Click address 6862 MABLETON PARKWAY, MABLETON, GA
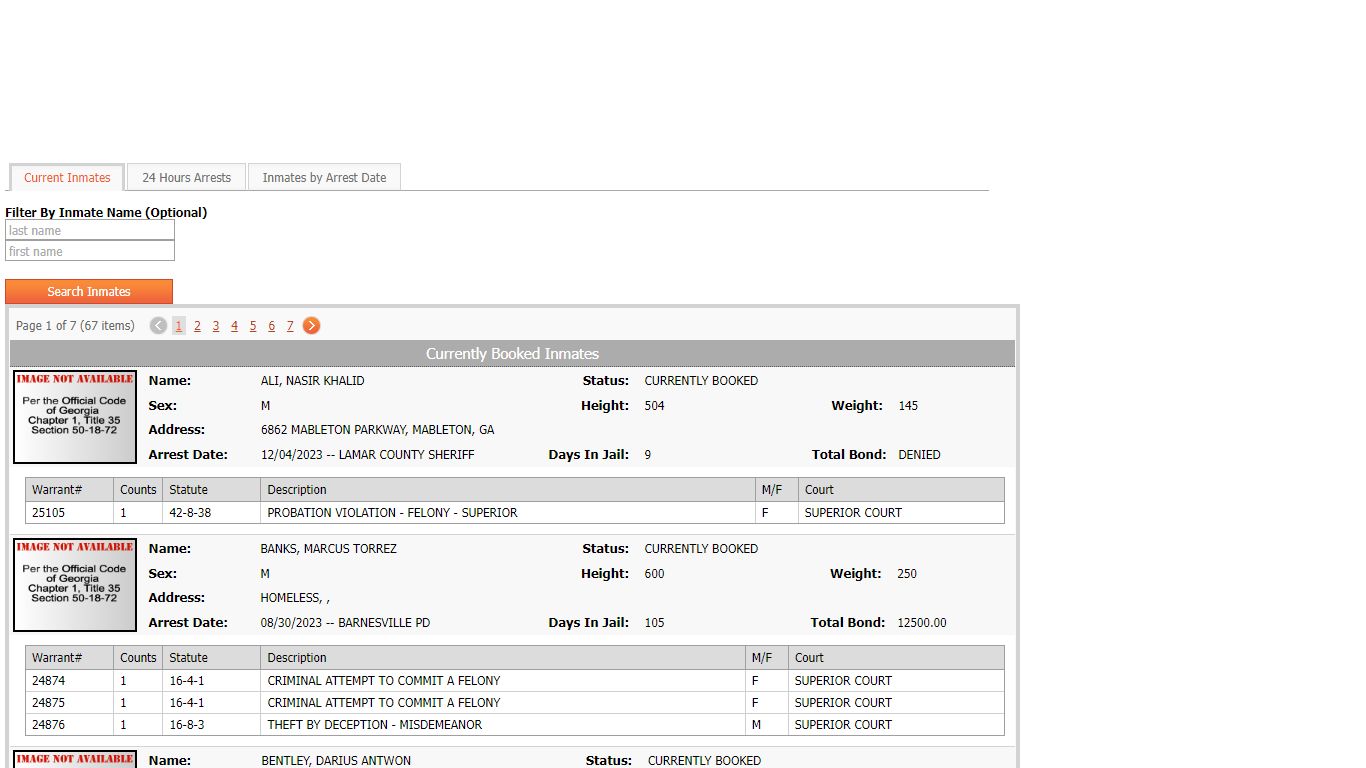This screenshot has height=768, width=1366. coord(377,430)
